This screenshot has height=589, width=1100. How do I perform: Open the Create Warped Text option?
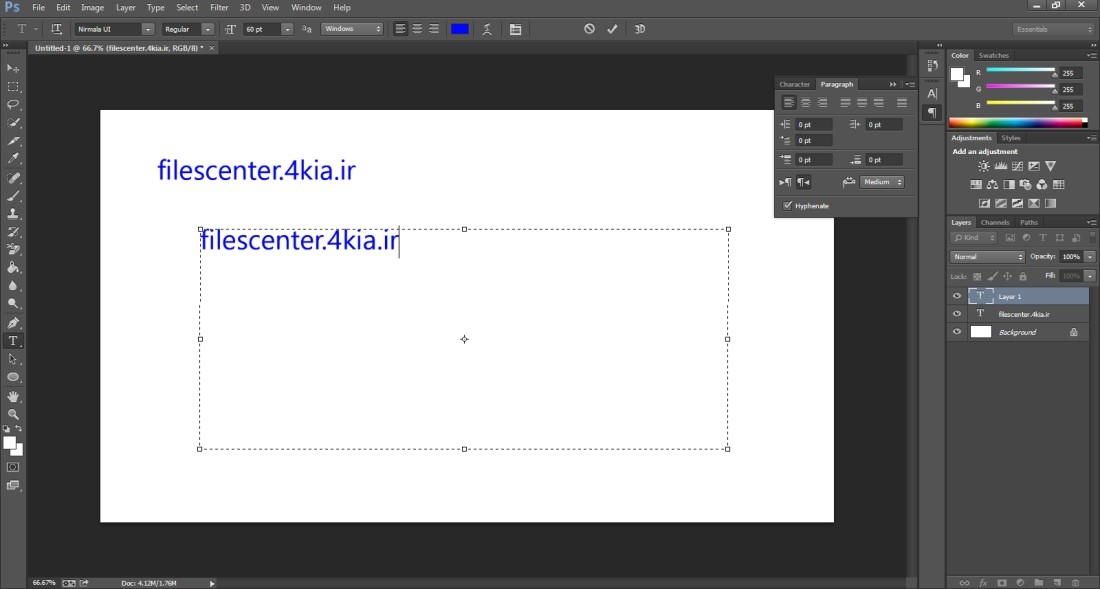pyautogui.click(x=488, y=29)
